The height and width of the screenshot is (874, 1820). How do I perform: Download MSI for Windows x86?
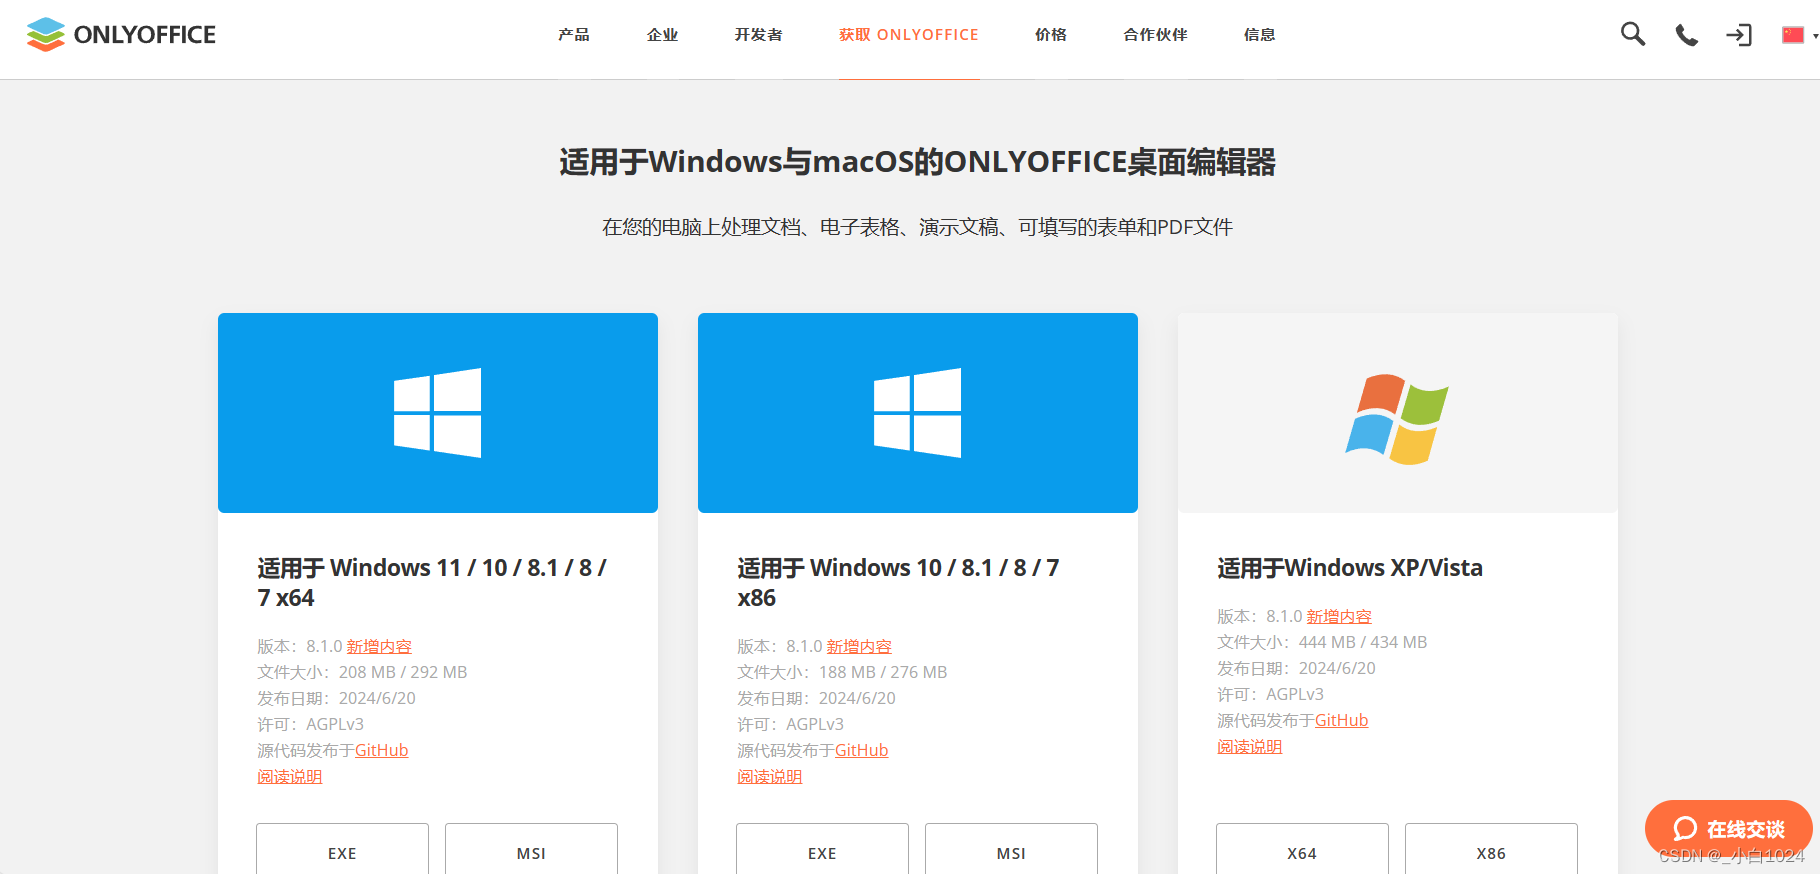pos(1011,849)
